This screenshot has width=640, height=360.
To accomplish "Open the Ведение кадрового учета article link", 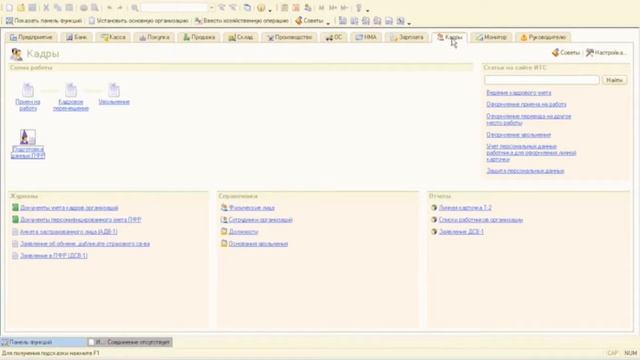I will (x=519, y=93).
